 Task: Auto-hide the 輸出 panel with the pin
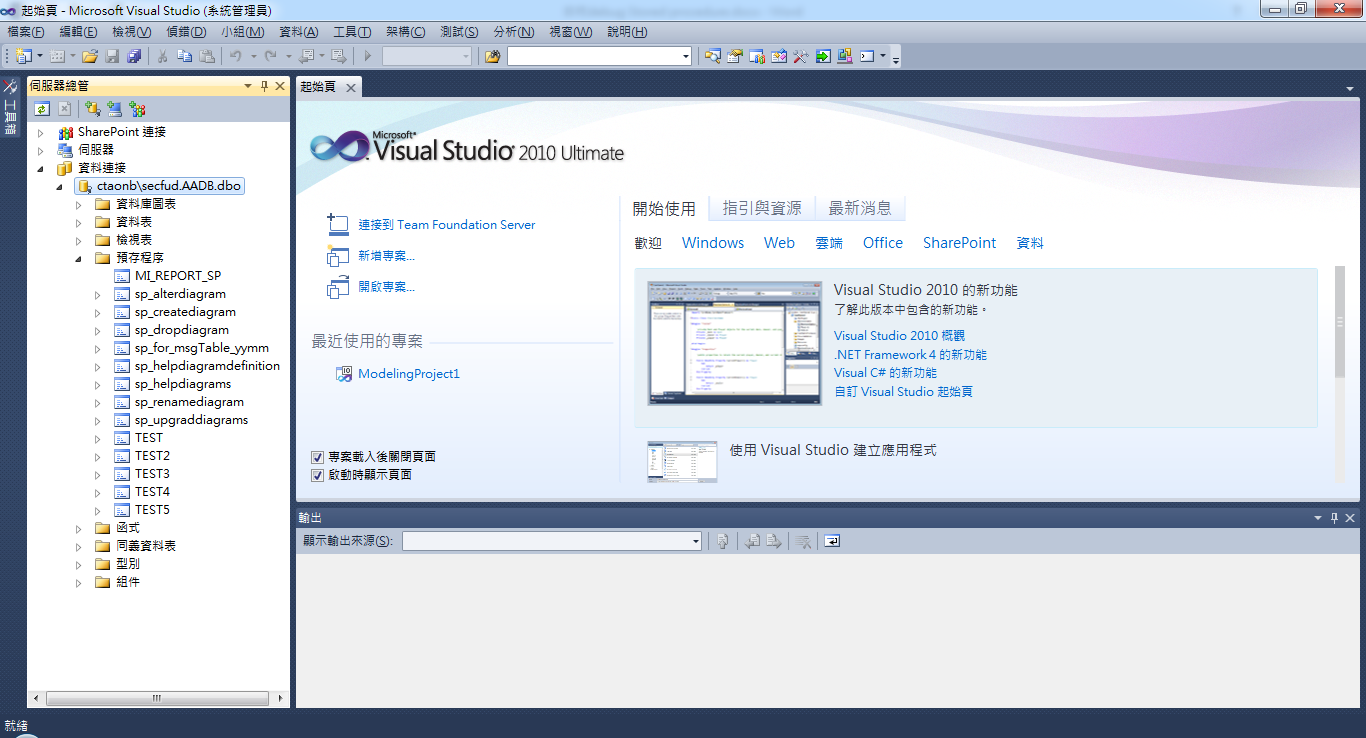click(x=1333, y=517)
